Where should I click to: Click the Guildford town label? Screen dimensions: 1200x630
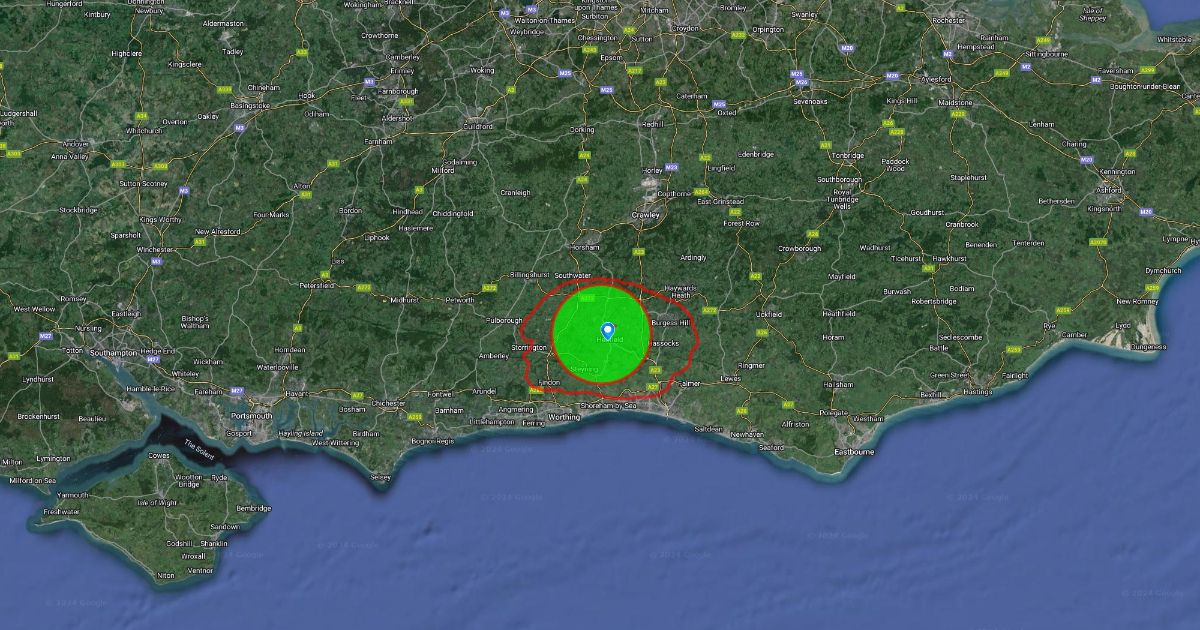coord(477,127)
